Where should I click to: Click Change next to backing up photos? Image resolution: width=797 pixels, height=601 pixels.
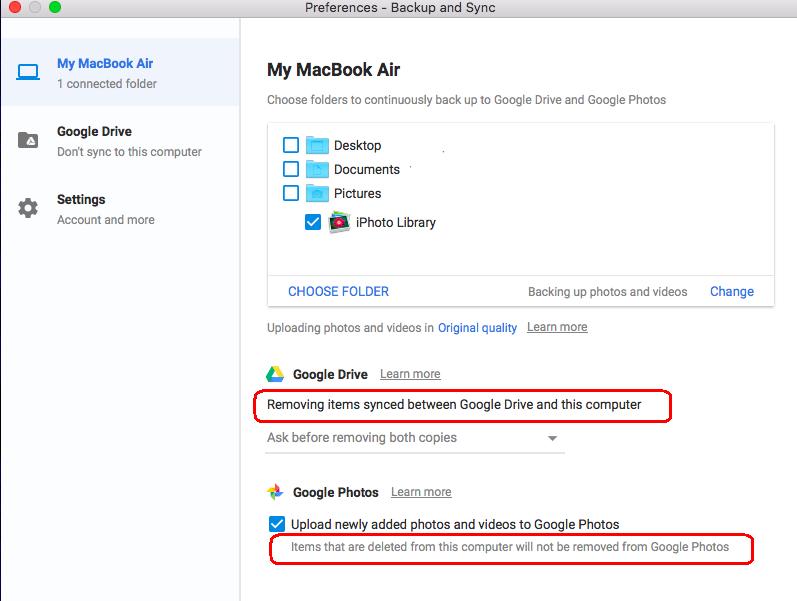coord(732,291)
